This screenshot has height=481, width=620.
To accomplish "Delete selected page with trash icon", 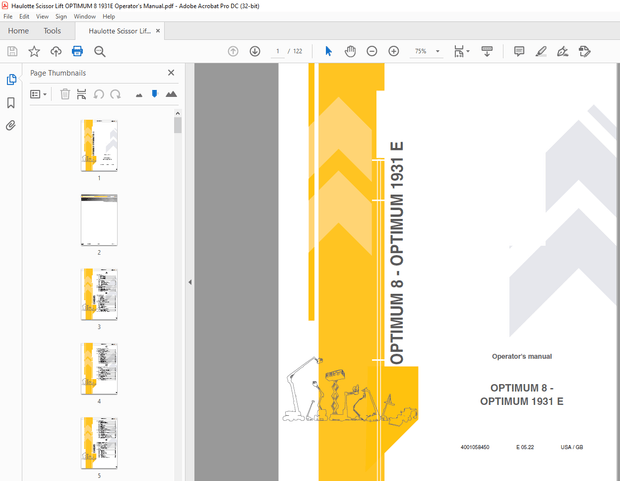I will 65,94.
